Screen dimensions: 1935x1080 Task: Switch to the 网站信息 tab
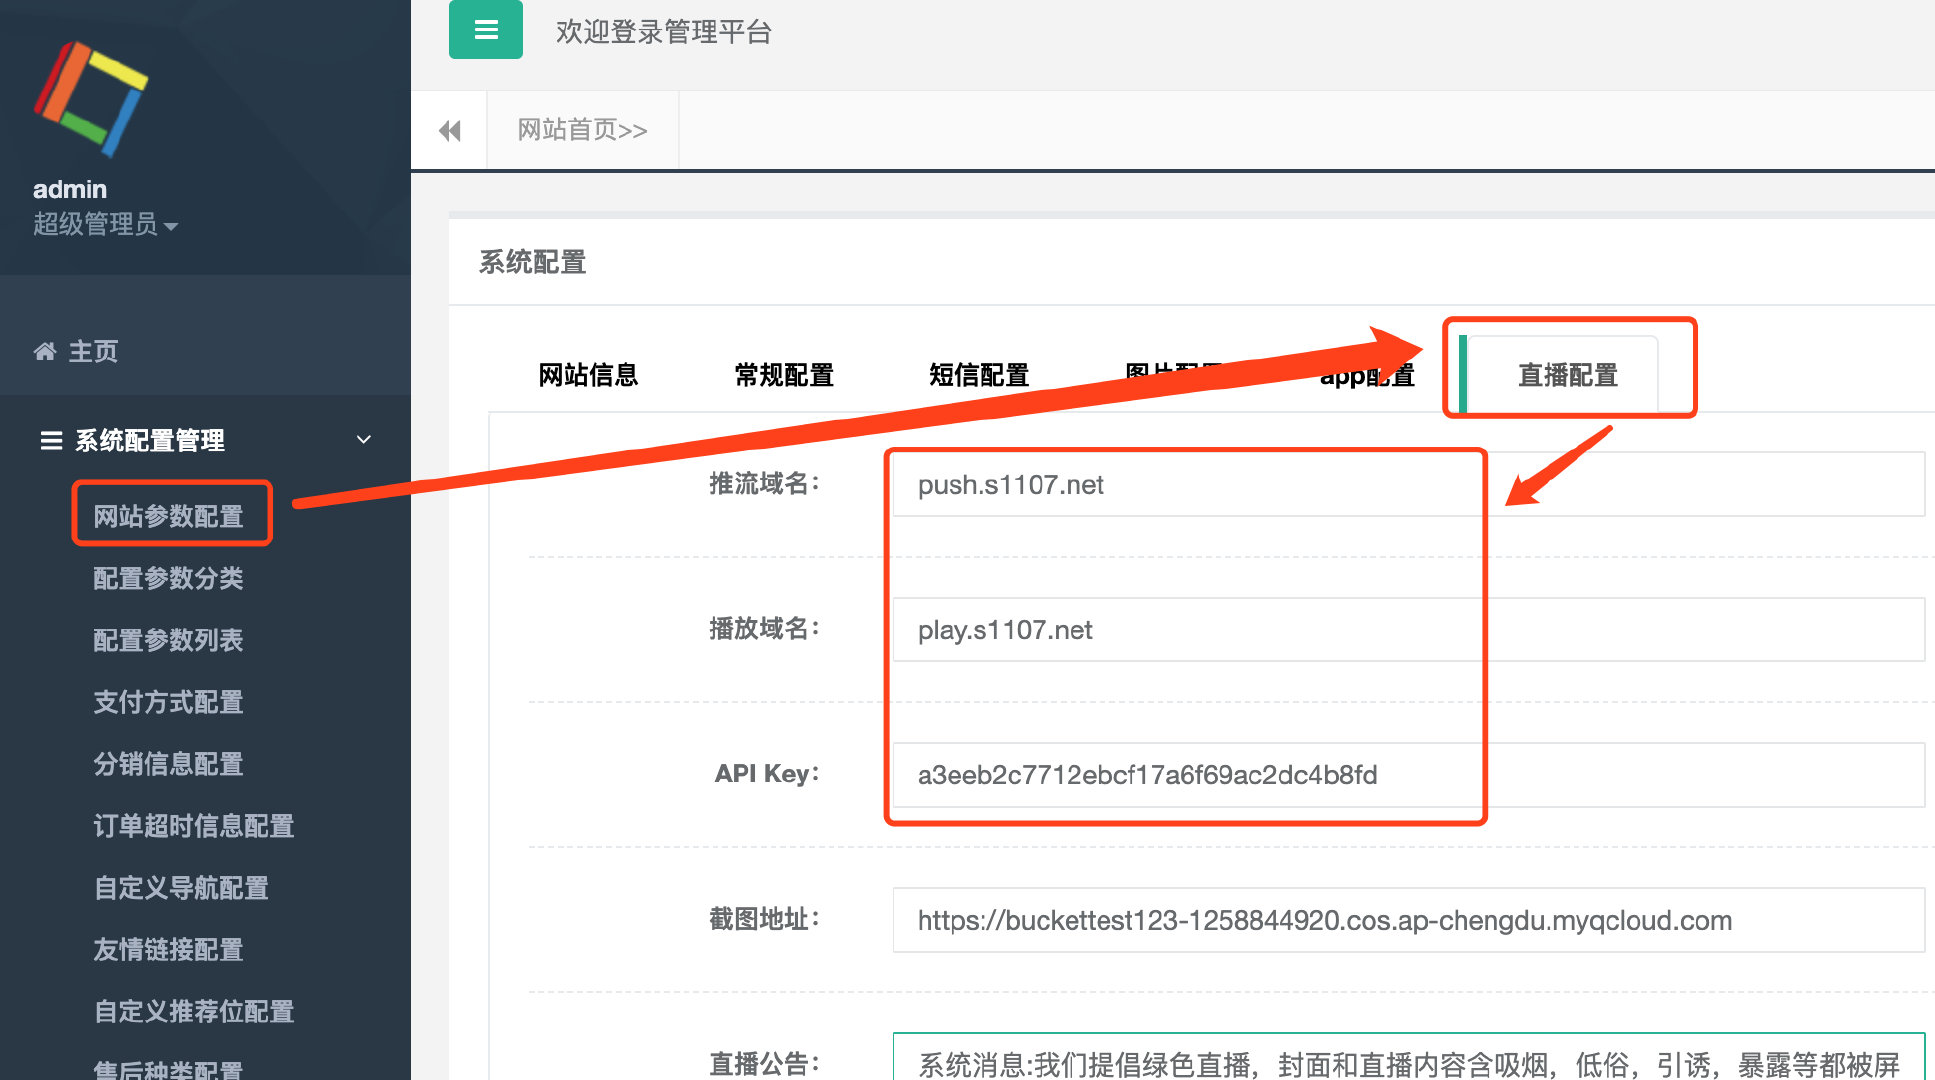pos(588,375)
